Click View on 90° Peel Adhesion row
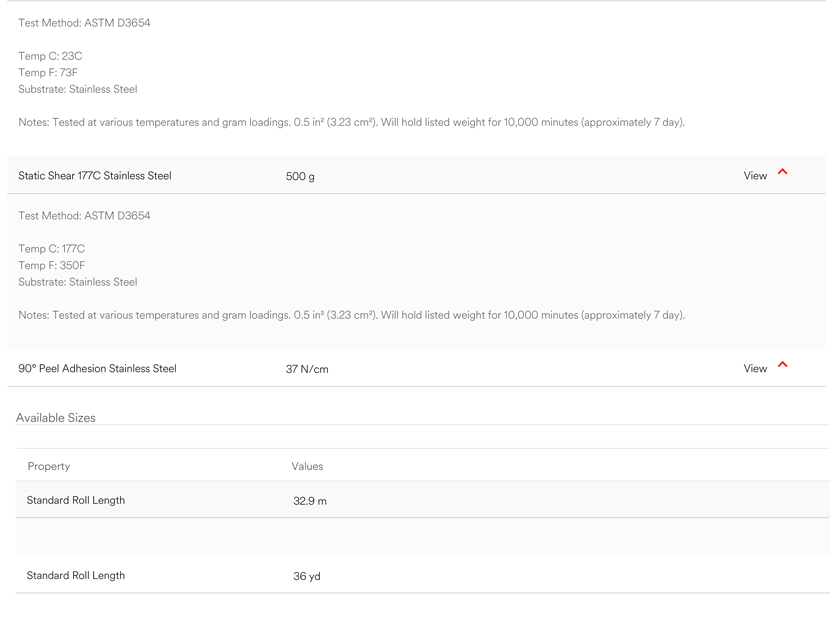The image size is (830, 626). coord(755,368)
